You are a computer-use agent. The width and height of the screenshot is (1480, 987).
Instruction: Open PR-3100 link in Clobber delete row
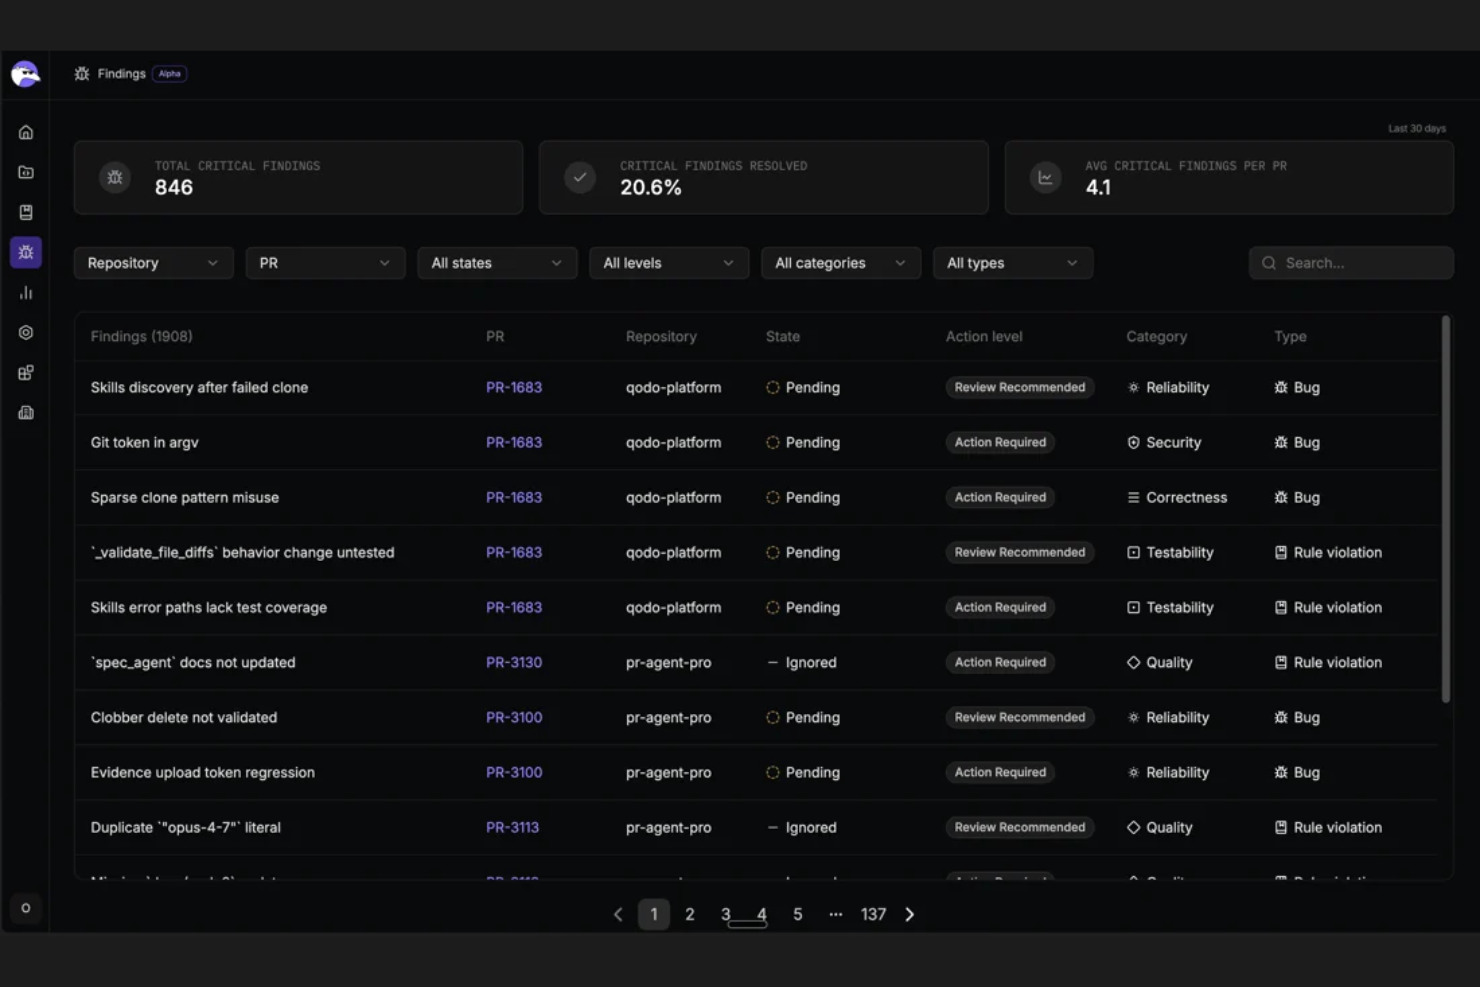514,717
